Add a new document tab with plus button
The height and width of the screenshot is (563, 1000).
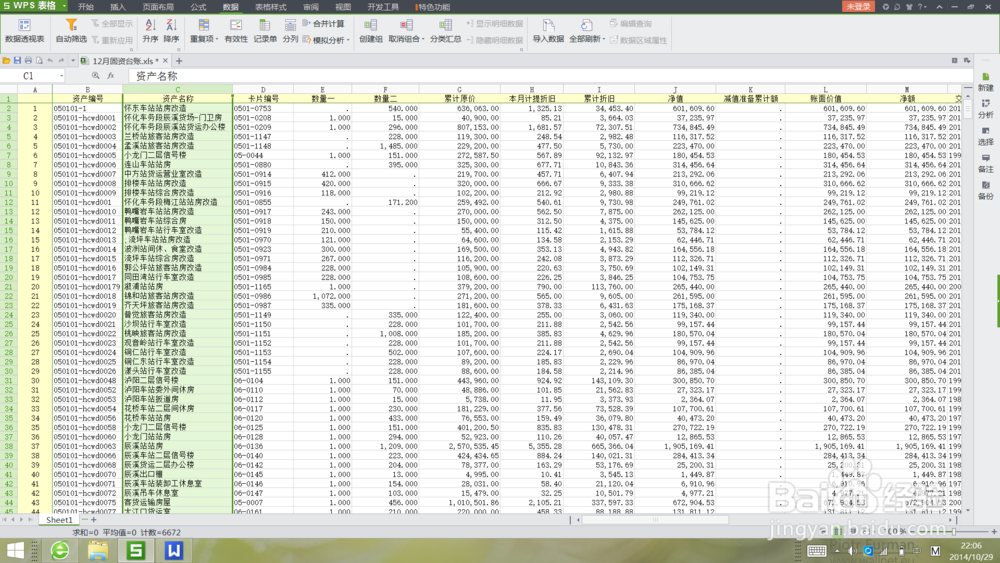tap(179, 61)
